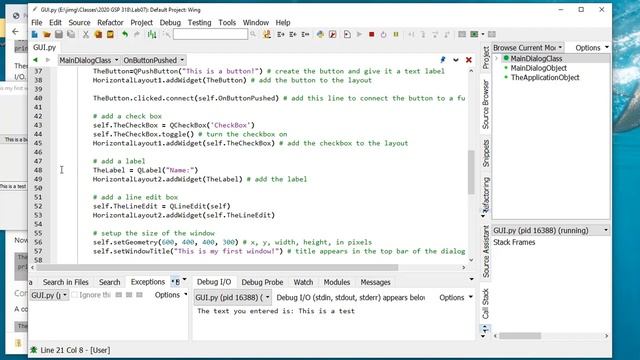Click the magnifier icon beside the search box
Screen dimensions: 640x360
pos(253,35)
